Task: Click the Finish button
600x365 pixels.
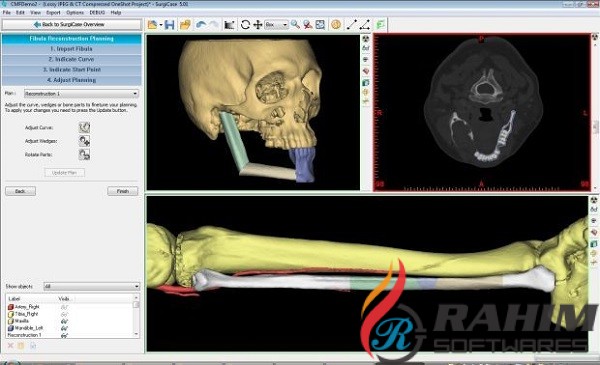Action: coord(122,191)
